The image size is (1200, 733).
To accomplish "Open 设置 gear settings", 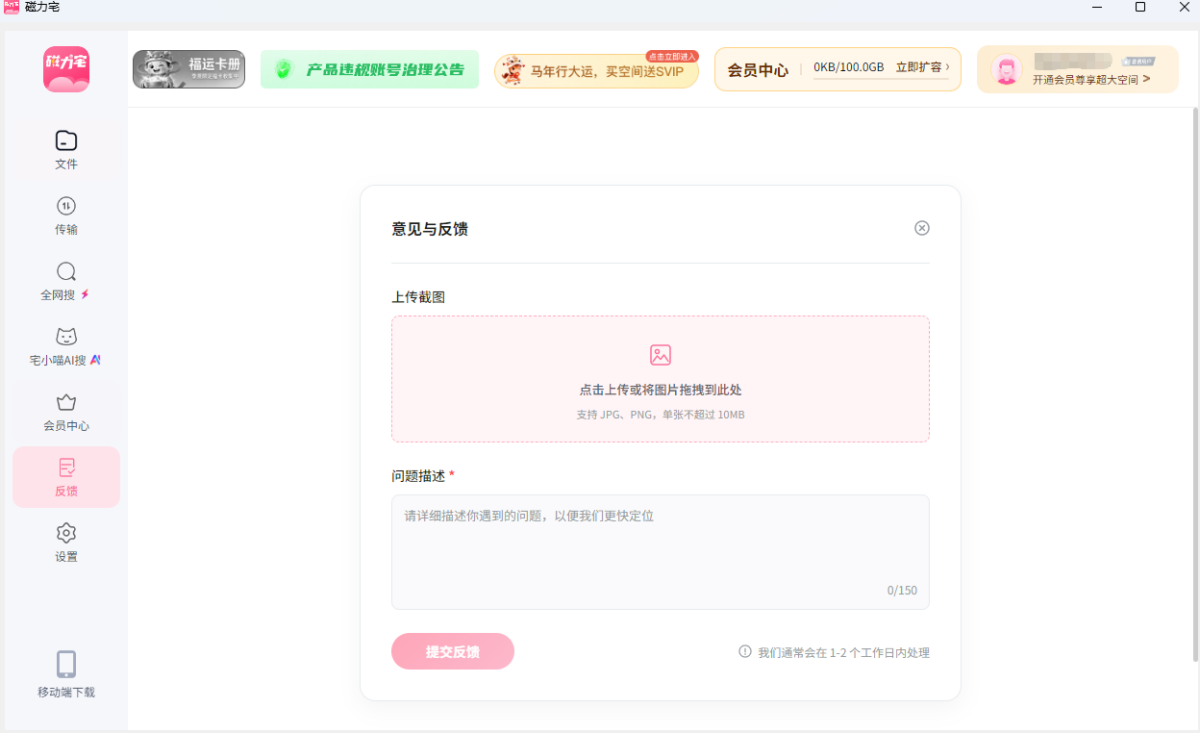I will click(66, 543).
